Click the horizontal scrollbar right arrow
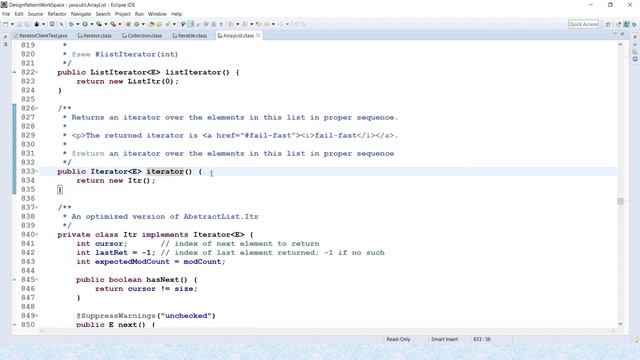 pos(614,331)
